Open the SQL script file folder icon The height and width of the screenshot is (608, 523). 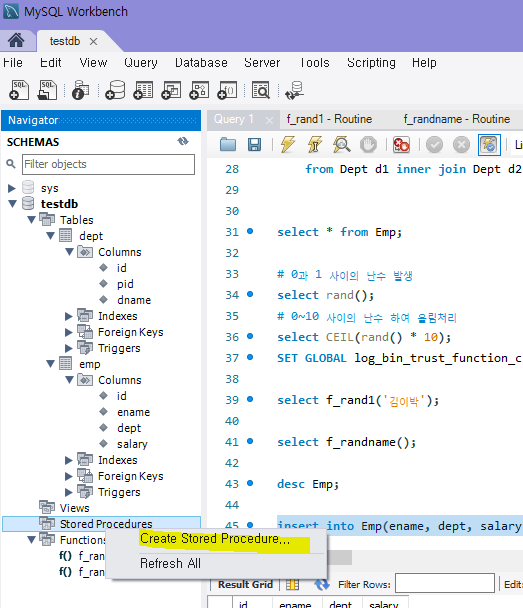(x=228, y=145)
